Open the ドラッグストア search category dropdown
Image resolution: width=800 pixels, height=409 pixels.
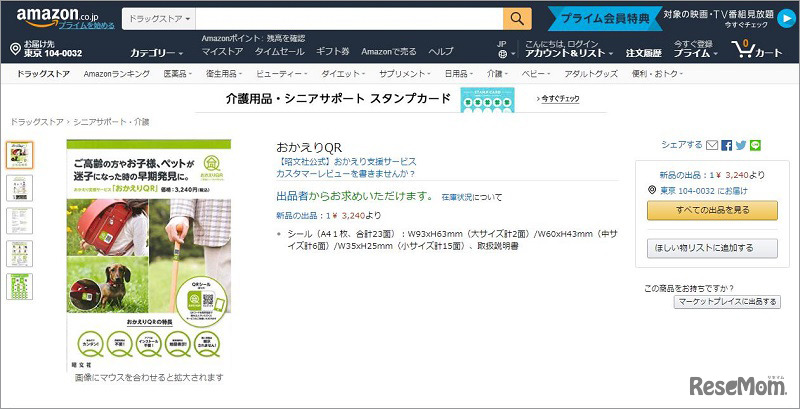(x=159, y=19)
